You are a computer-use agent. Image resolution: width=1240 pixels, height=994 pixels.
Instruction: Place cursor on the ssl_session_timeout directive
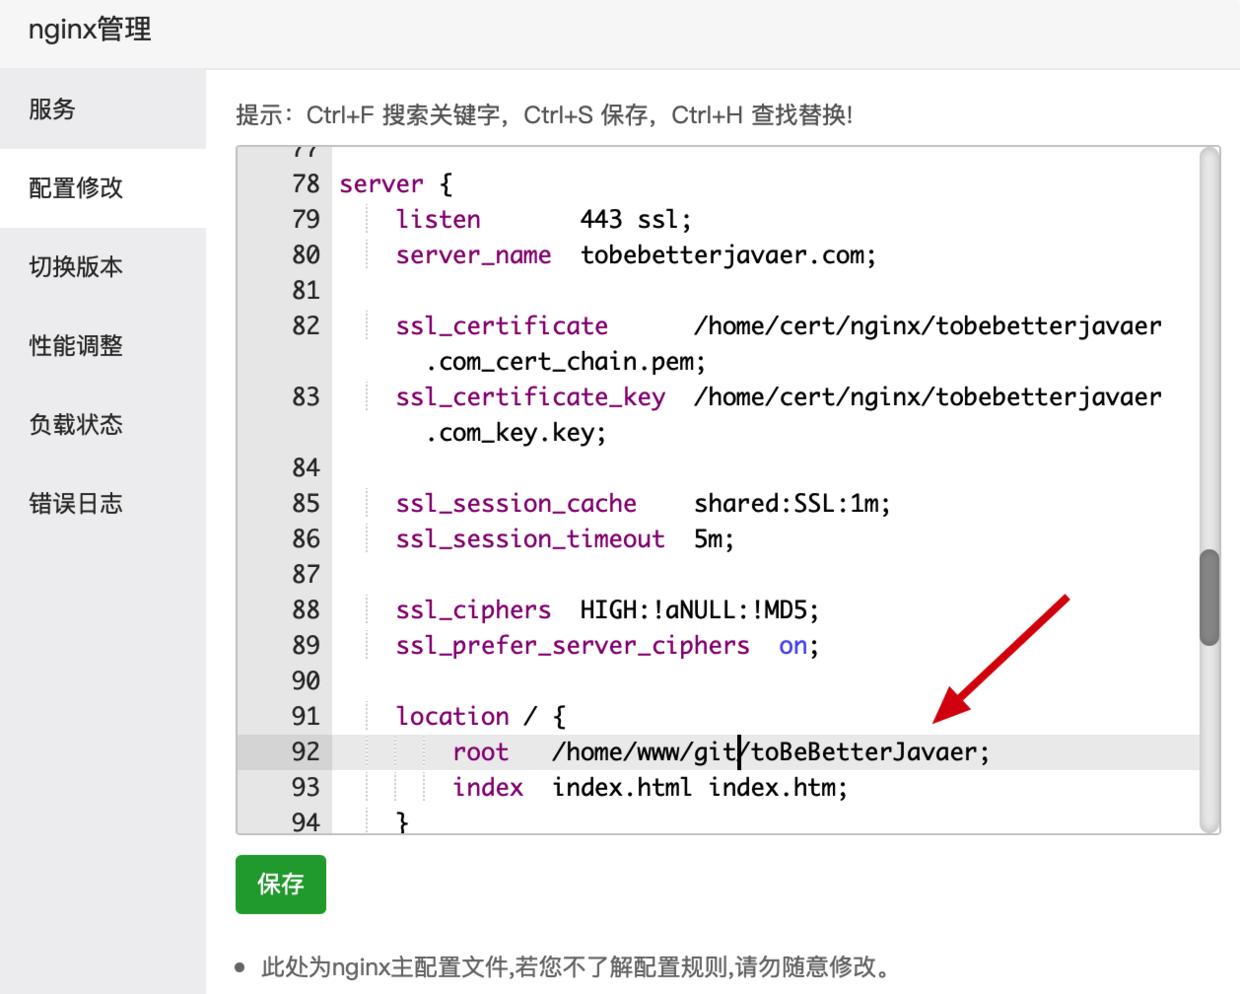530,540
